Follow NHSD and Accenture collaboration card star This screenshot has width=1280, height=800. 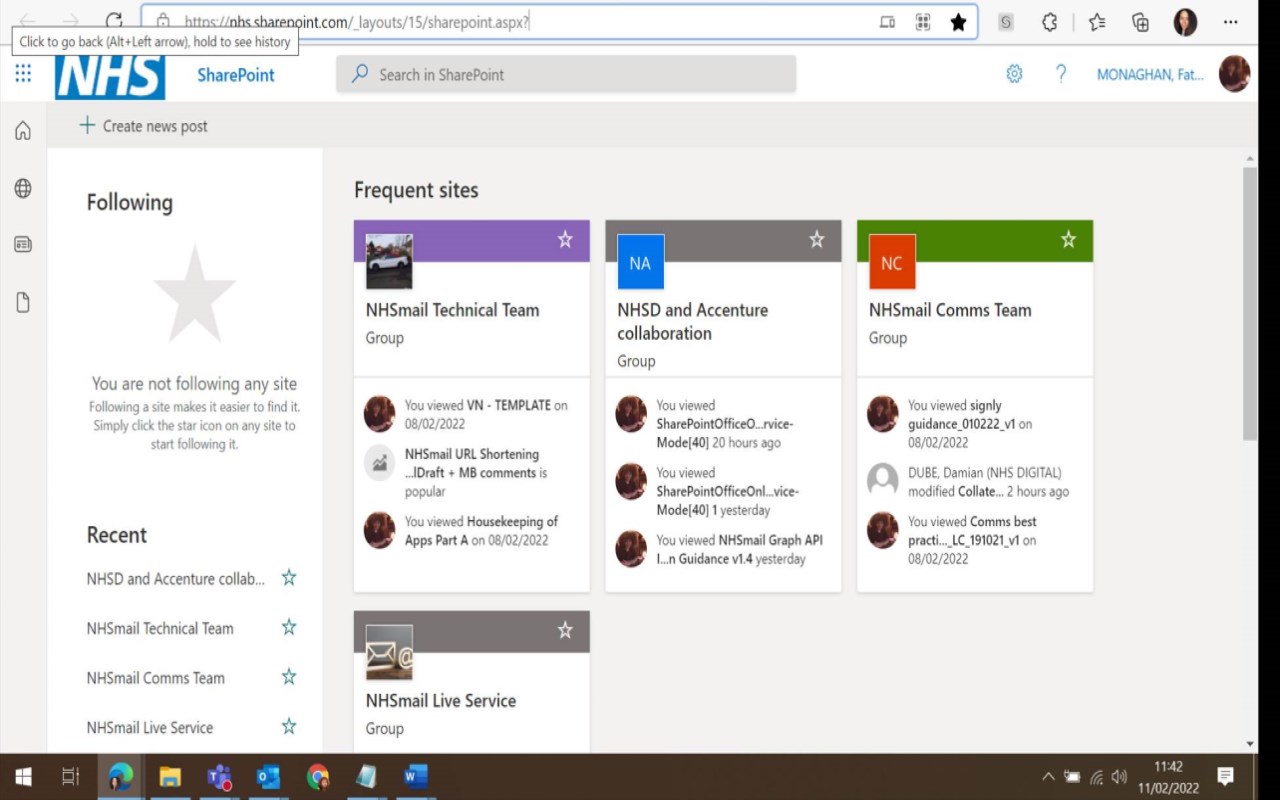(x=817, y=239)
